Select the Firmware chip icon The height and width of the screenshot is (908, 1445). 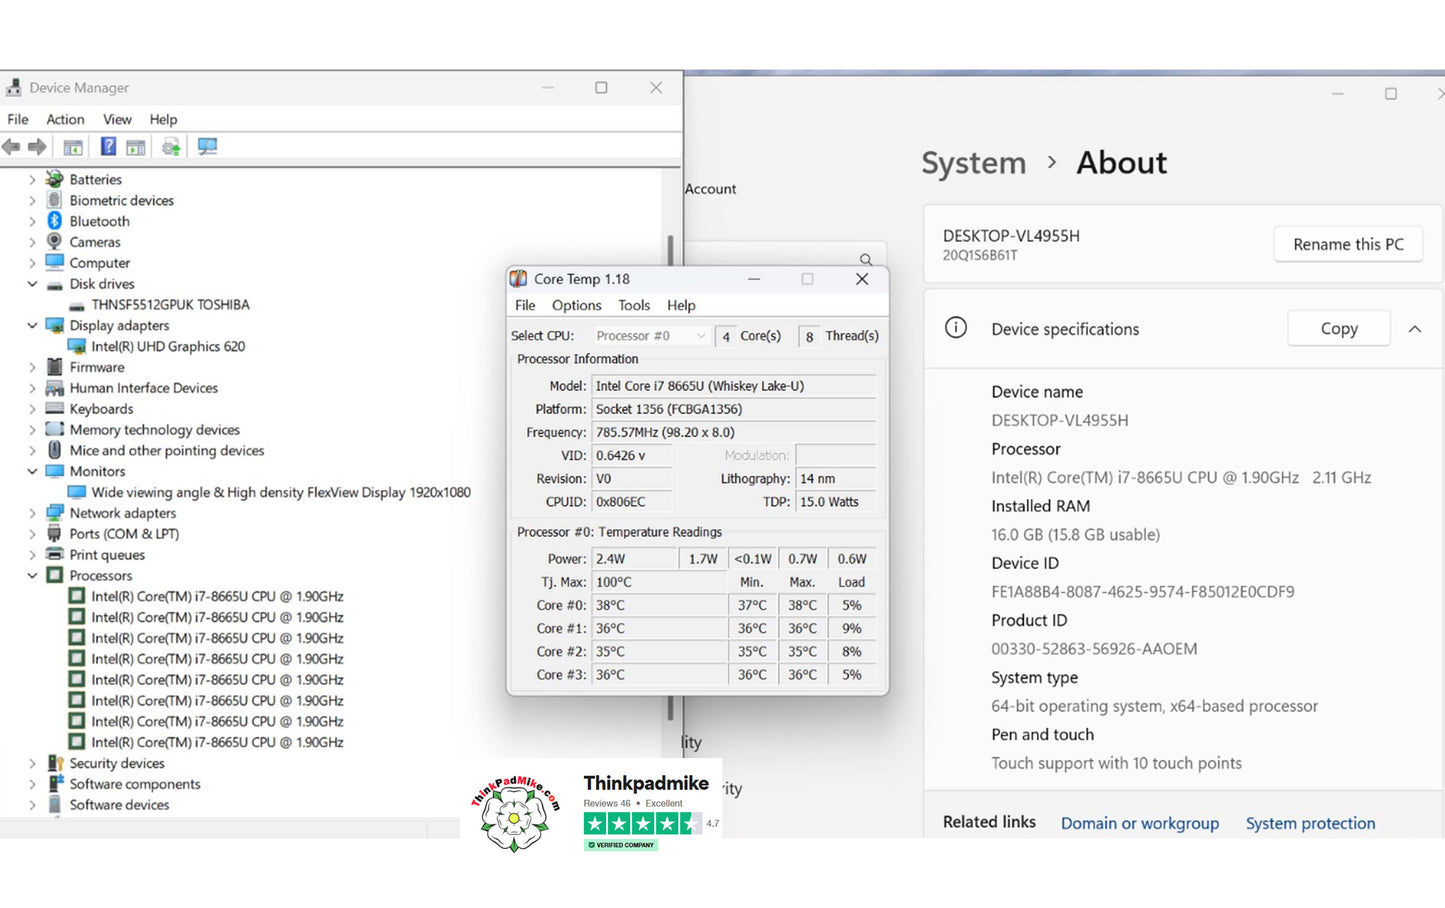click(55, 367)
